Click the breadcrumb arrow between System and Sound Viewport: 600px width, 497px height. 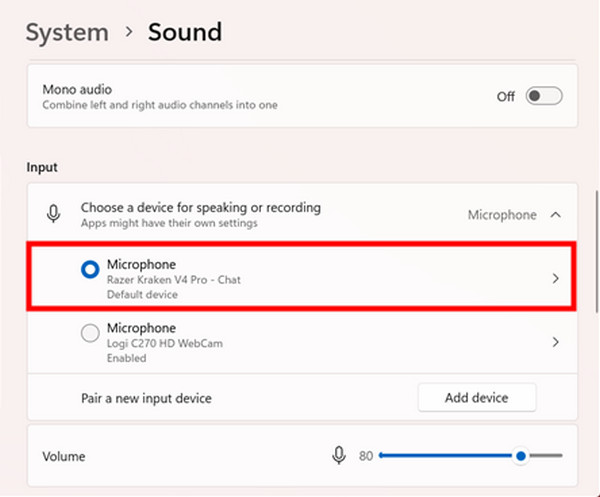pos(129,32)
